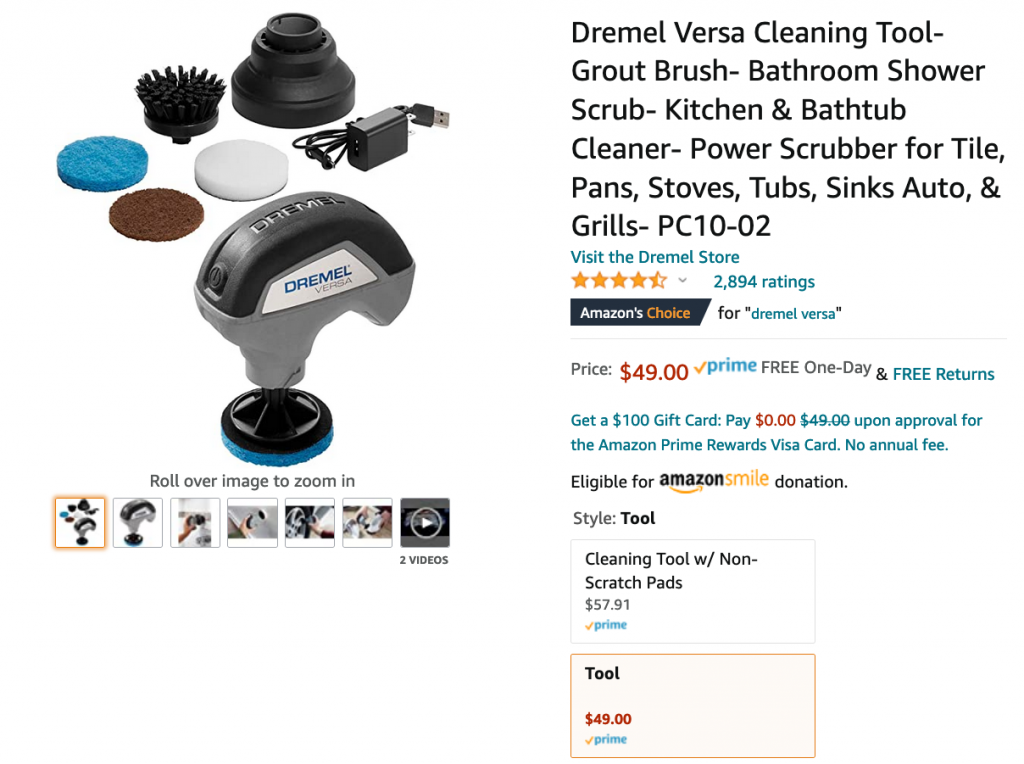Click the prime logo beside the price
1024x764 pixels.
725,367
